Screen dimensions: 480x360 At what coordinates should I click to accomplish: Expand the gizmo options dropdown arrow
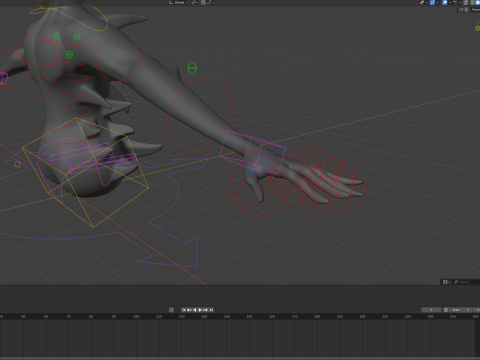pyautogui.click(x=437, y=2)
